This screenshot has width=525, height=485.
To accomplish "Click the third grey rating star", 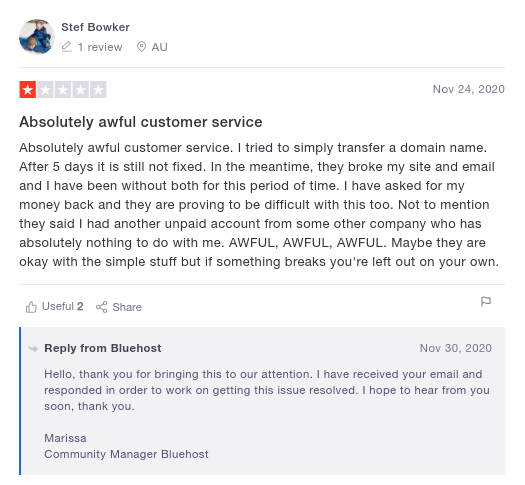I will [63, 90].
